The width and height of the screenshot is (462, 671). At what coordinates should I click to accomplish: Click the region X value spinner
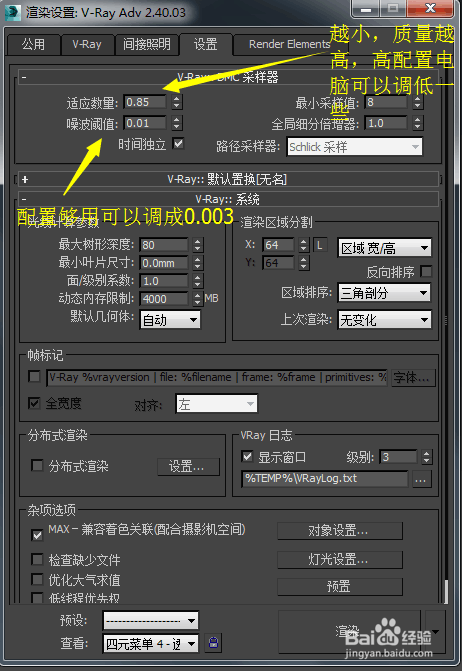coord(303,245)
